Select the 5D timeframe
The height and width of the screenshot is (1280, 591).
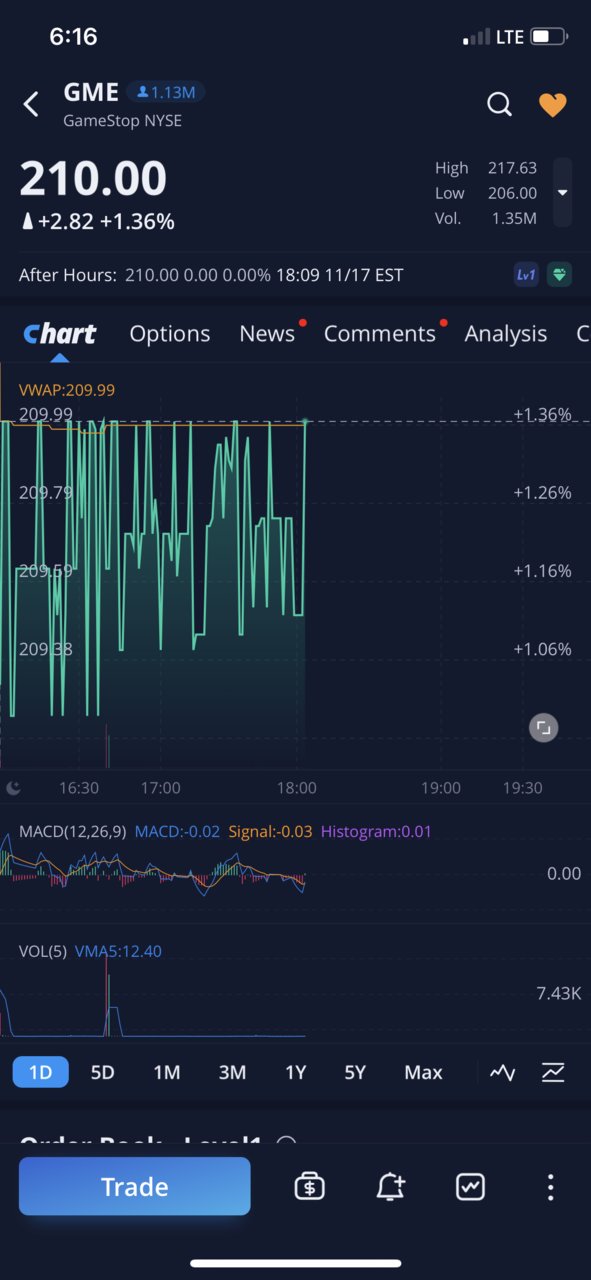coord(103,1072)
